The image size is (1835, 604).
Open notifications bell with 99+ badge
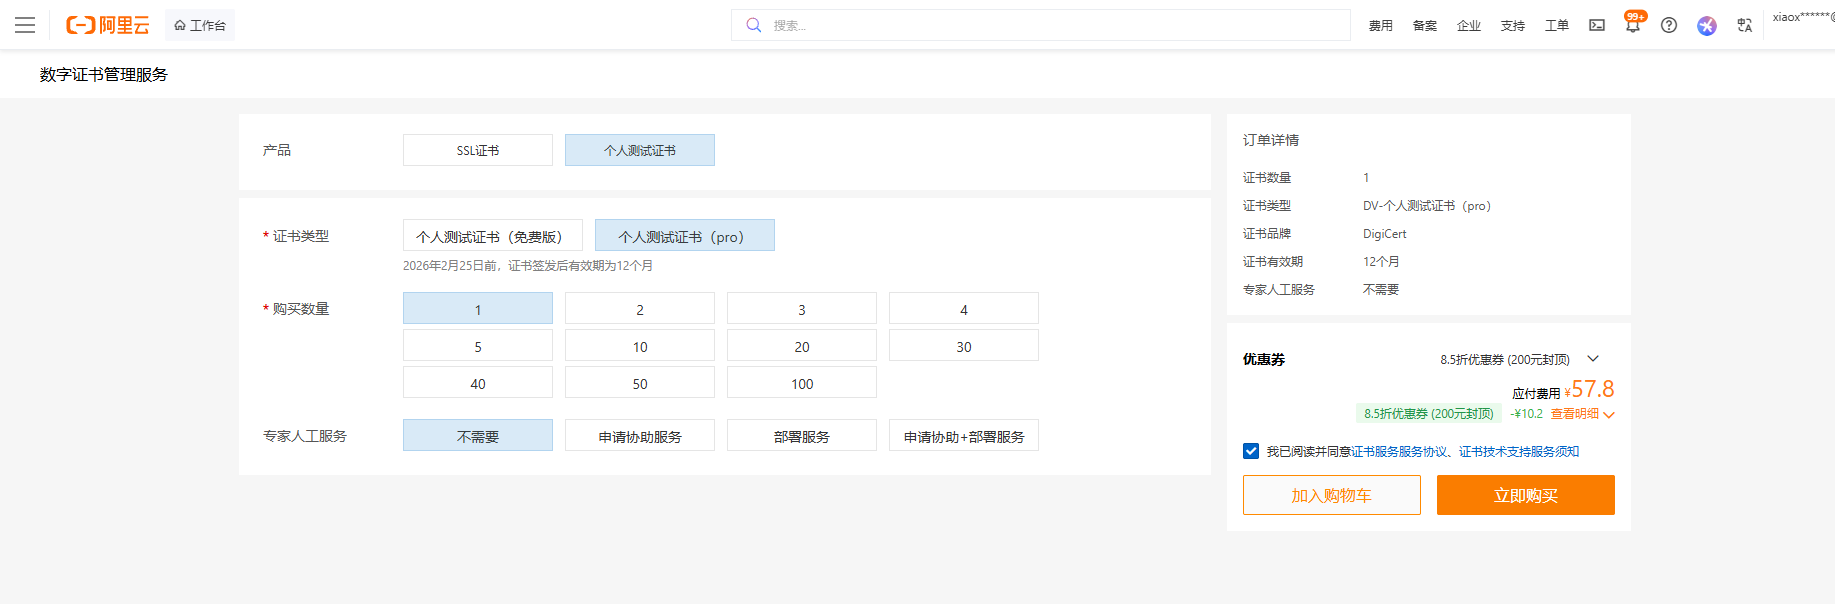pyautogui.click(x=1632, y=25)
